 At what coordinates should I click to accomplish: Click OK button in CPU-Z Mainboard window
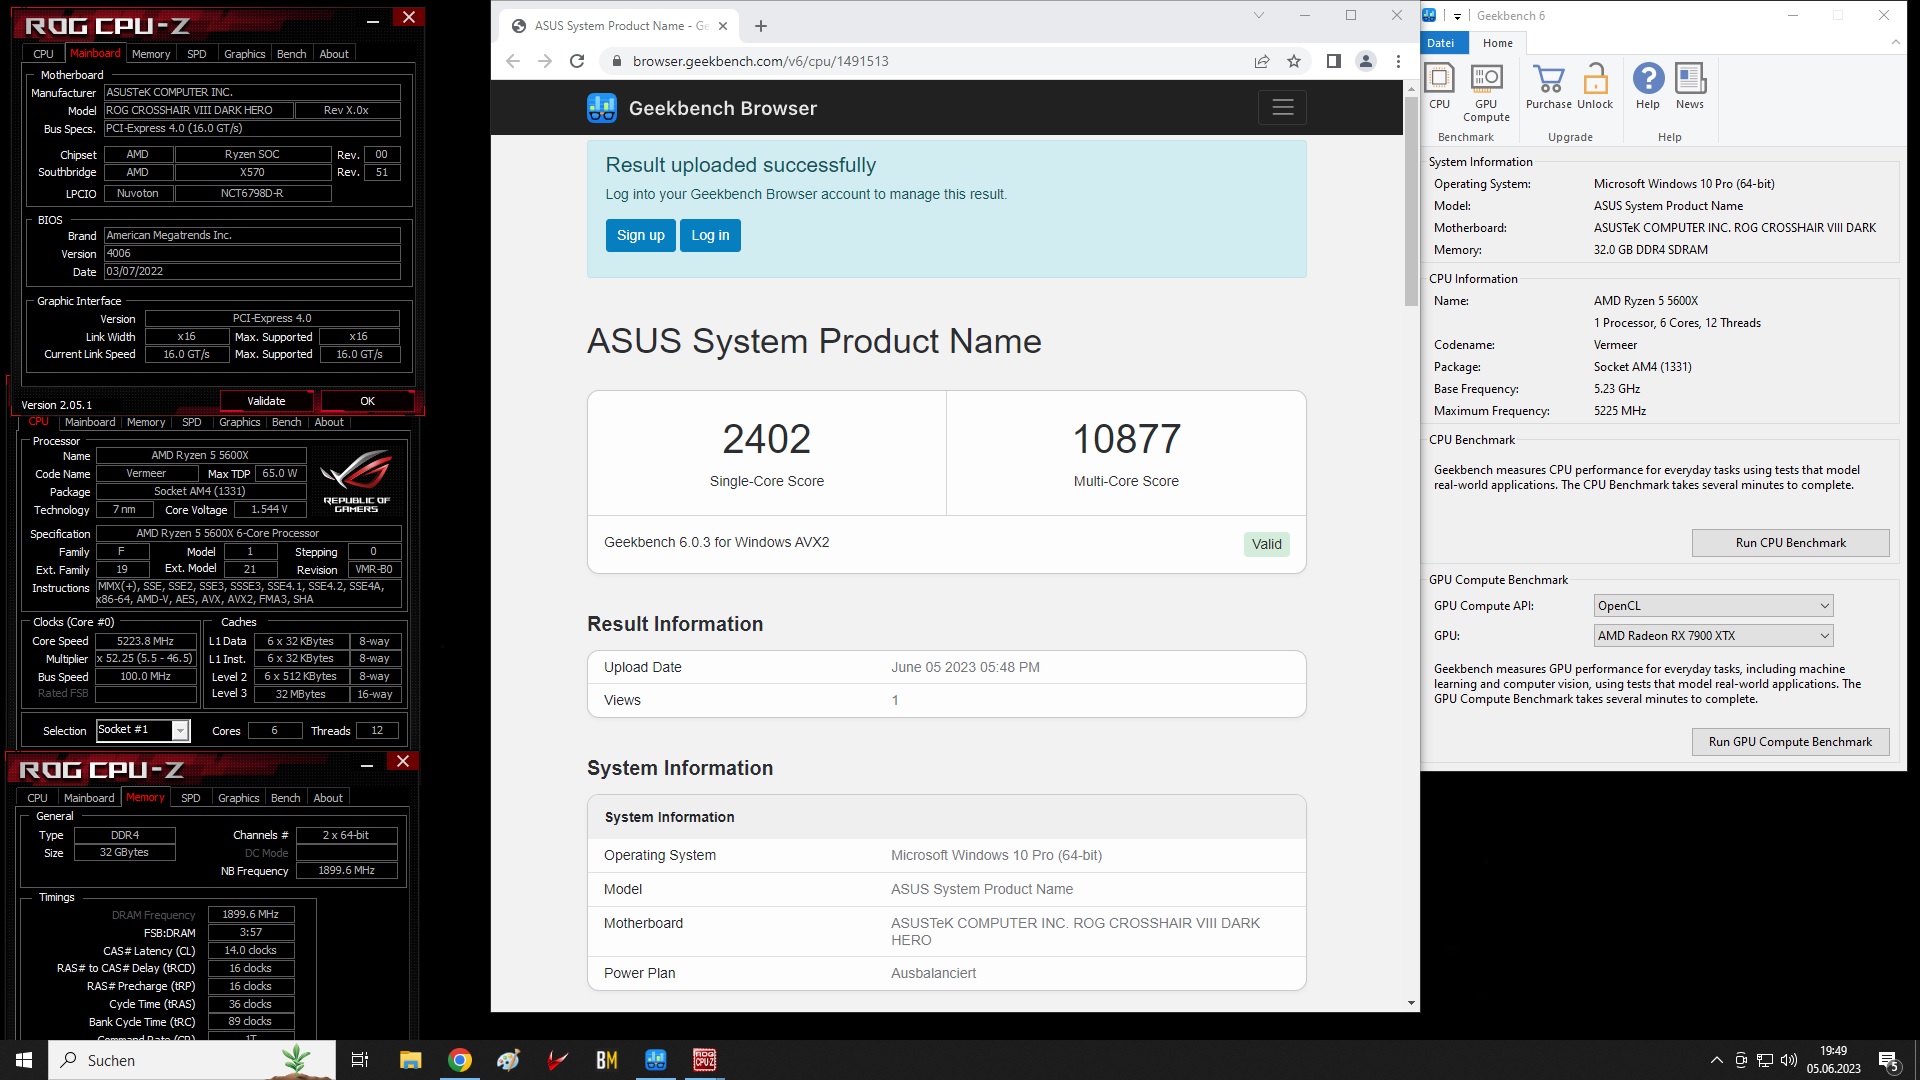pos(367,401)
